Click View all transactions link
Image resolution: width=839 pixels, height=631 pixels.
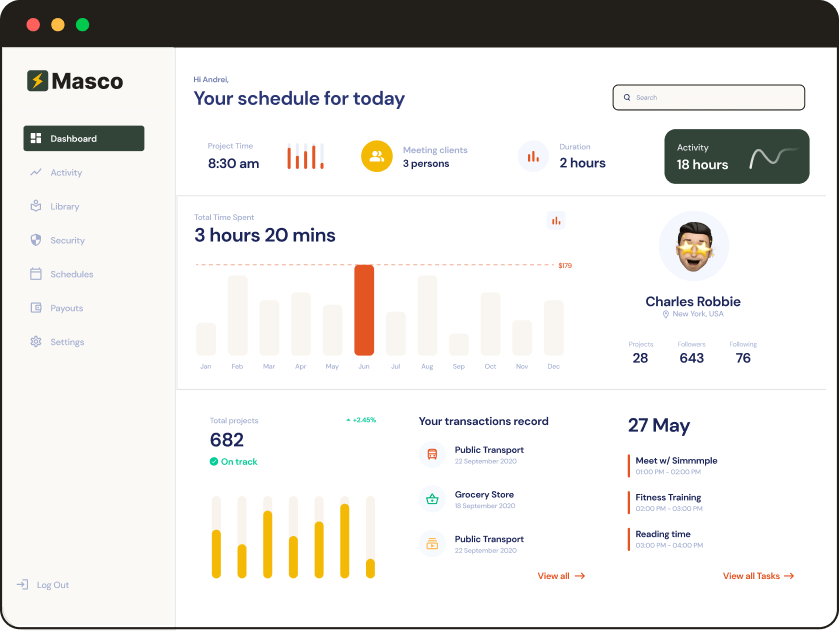[560, 576]
